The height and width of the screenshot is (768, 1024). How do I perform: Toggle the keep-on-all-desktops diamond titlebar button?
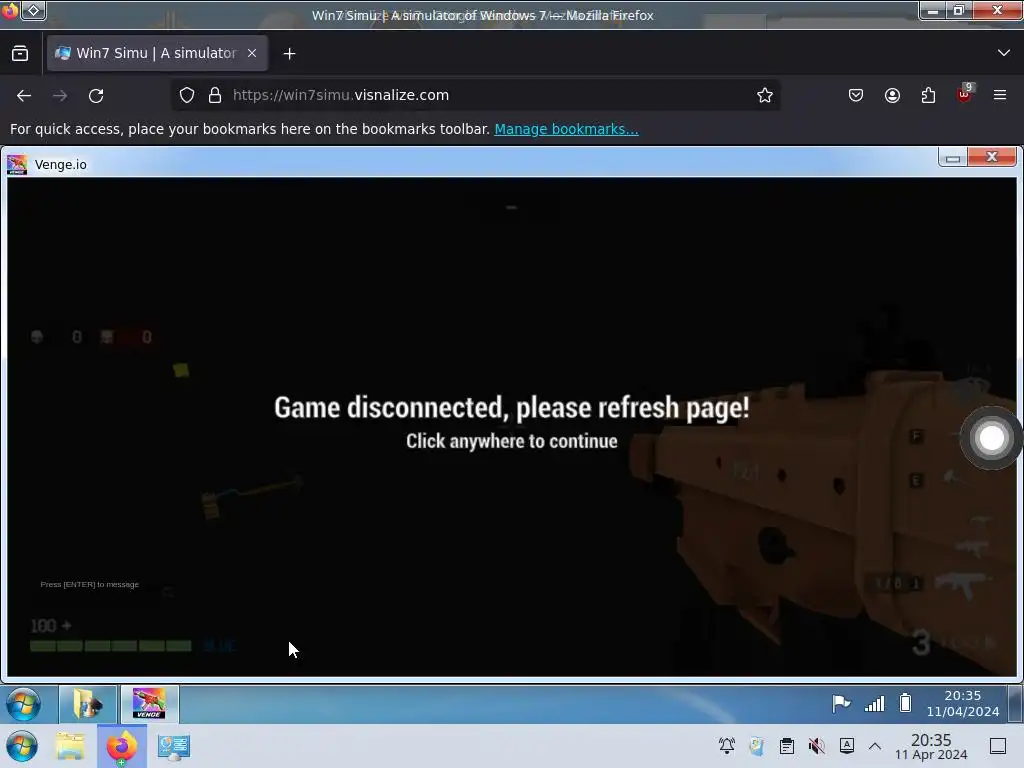click(33, 10)
